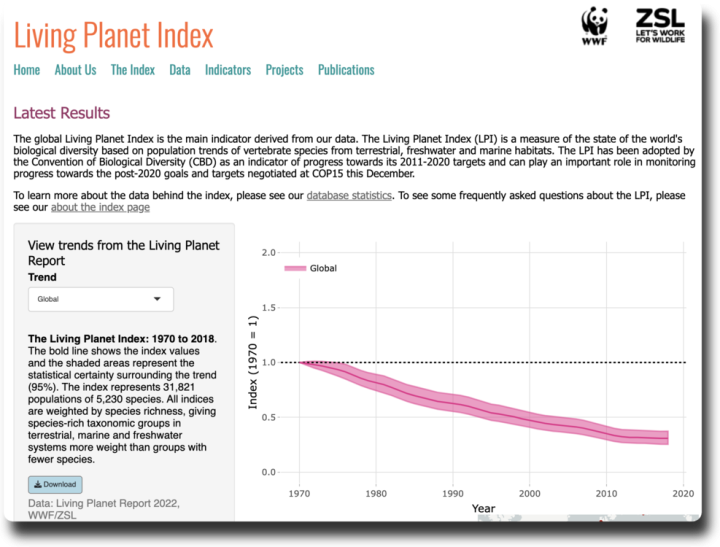Image resolution: width=720 pixels, height=547 pixels.
Task: Toggle the Global series in chart legend
Action: 323,269
